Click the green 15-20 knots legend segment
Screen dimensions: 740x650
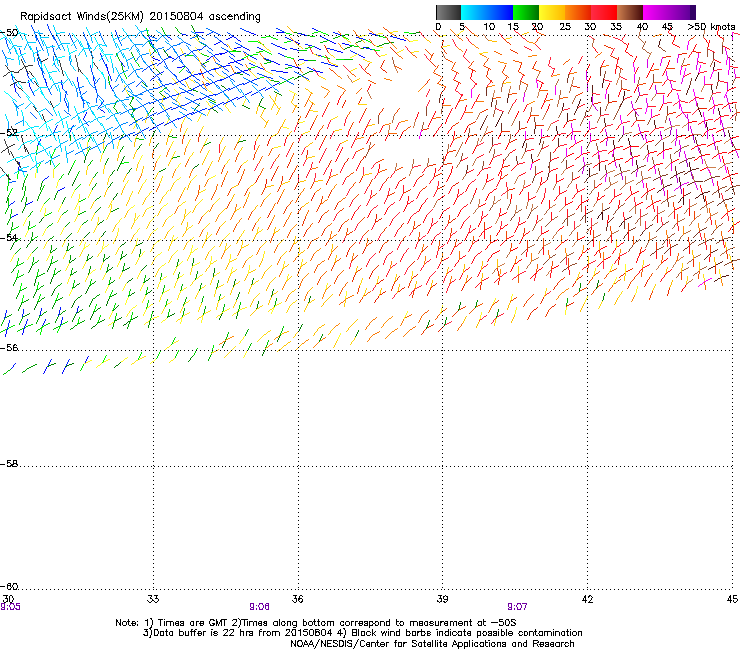(526, 12)
